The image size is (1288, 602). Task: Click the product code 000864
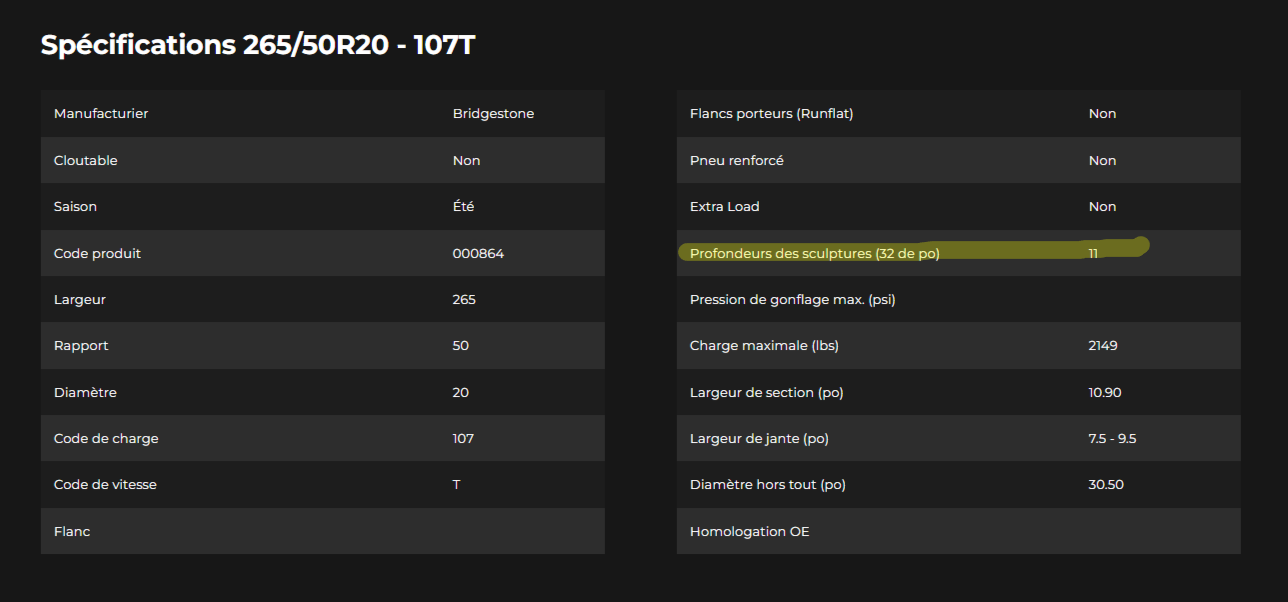click(478, 254)
